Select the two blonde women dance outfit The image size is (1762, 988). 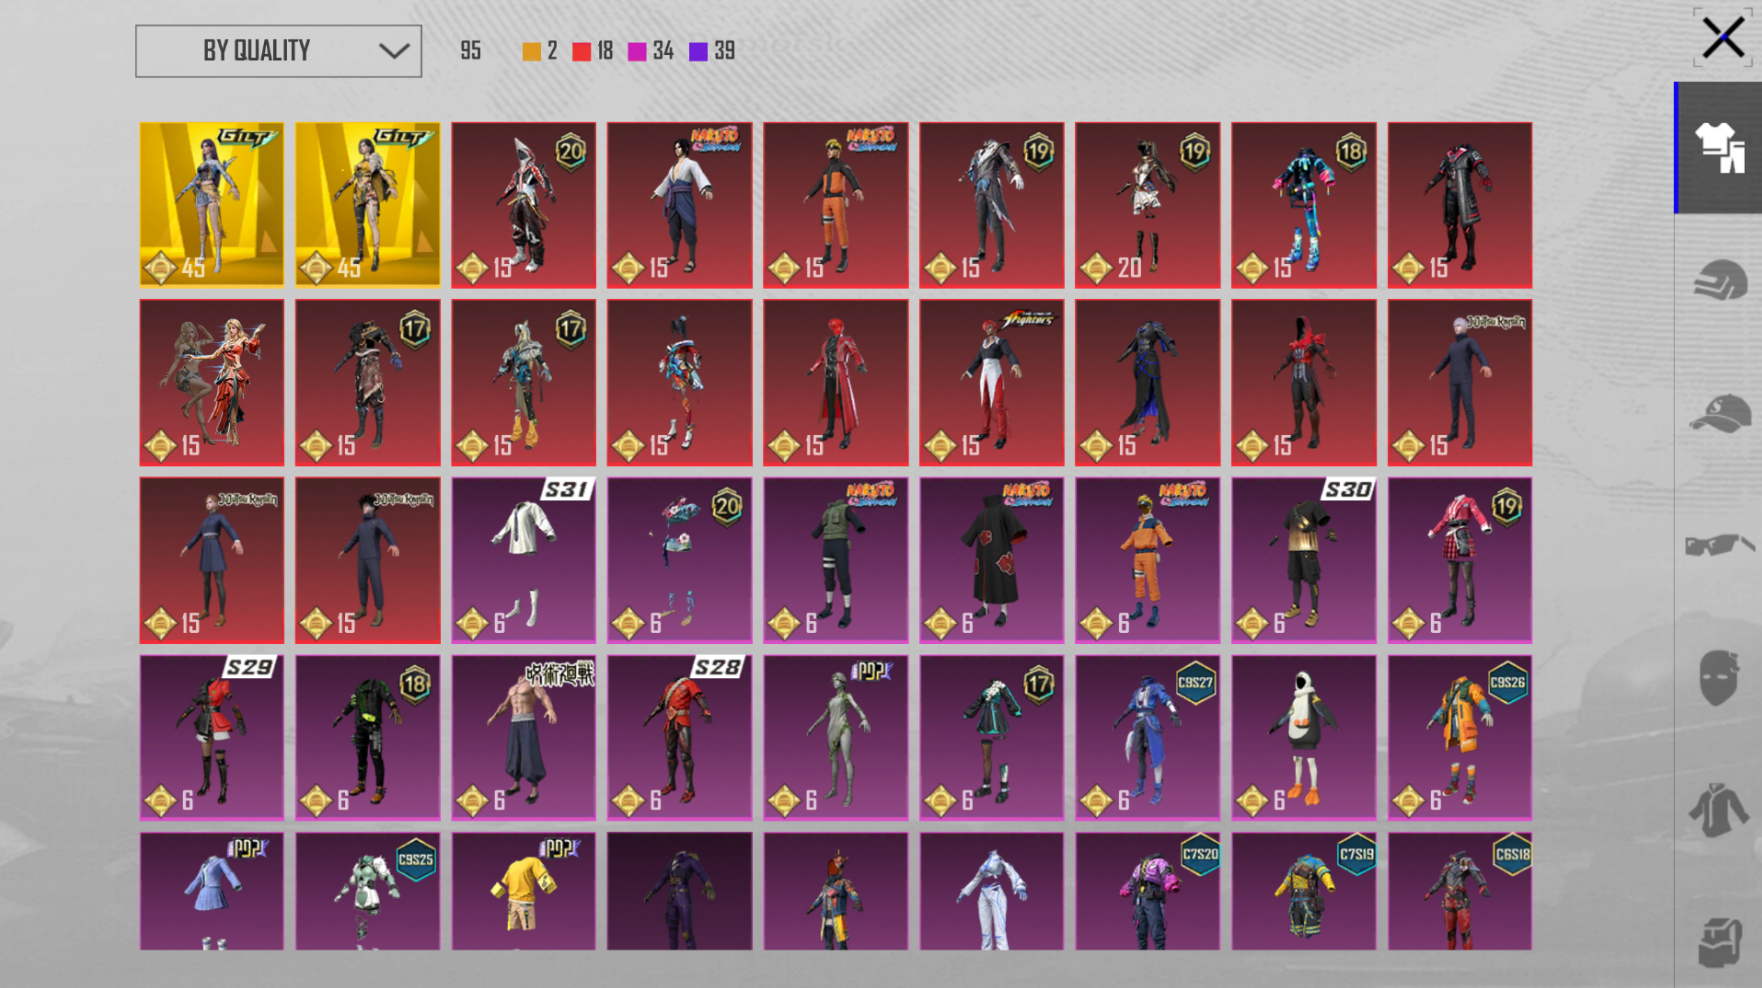click(212, 383)
